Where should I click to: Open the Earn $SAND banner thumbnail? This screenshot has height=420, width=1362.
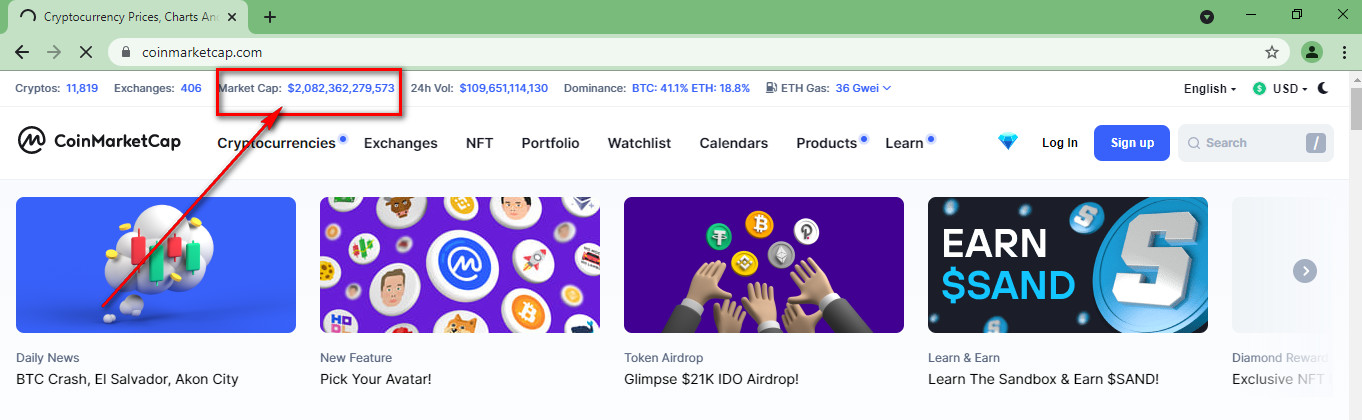(1067, 265)
